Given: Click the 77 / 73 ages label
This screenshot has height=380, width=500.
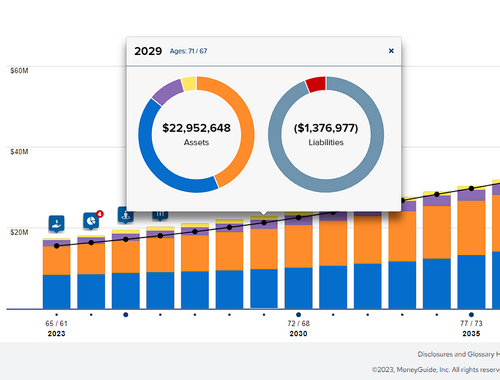Looking at the screenshot, I should click(471, 323).
